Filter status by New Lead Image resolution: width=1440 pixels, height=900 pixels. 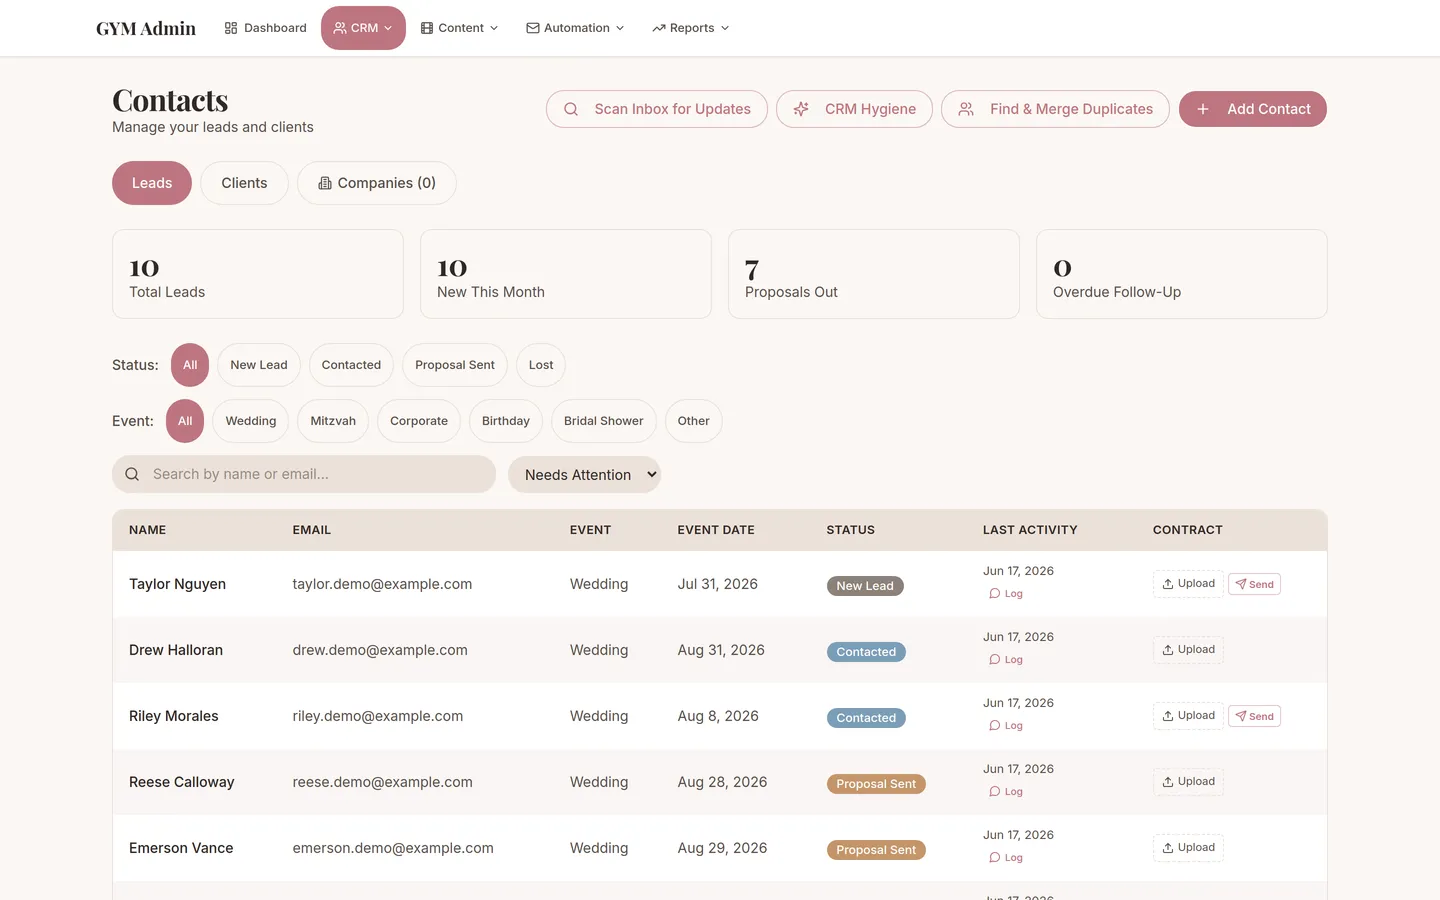coord(259,365)
